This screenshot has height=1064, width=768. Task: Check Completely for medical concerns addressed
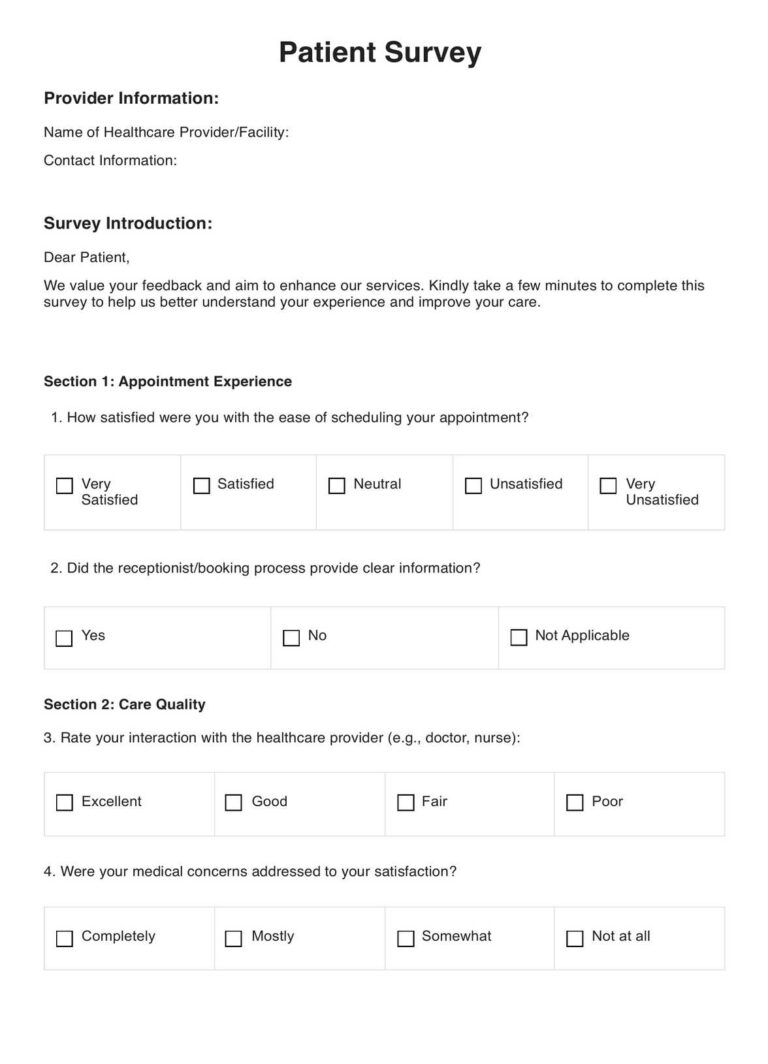click(x=64, y=938)
